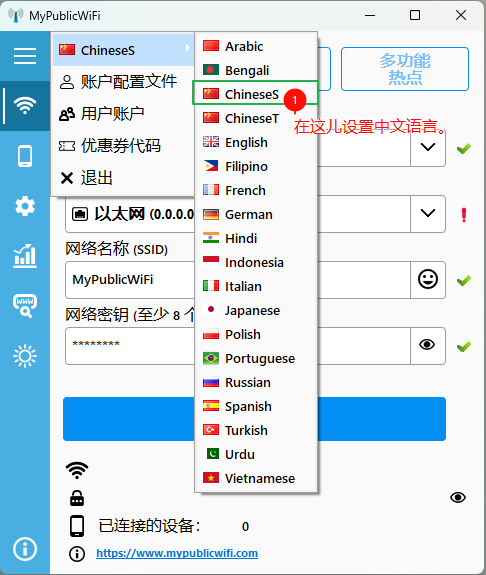The width and height of the screenshot is (486, 575).
Task: Open the statistics chart sidebar icon
Action: point(25,256)
